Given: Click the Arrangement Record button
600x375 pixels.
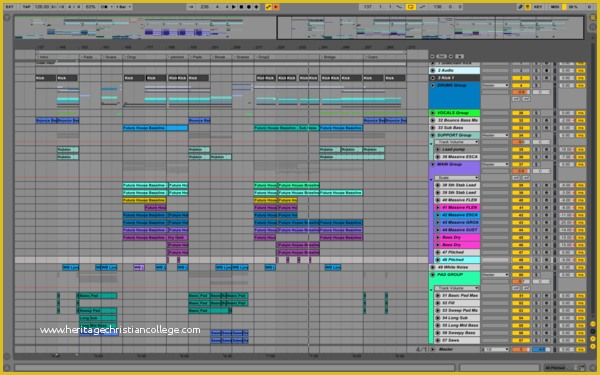Looking at the screenshot, I should click(x=249, y=7).
